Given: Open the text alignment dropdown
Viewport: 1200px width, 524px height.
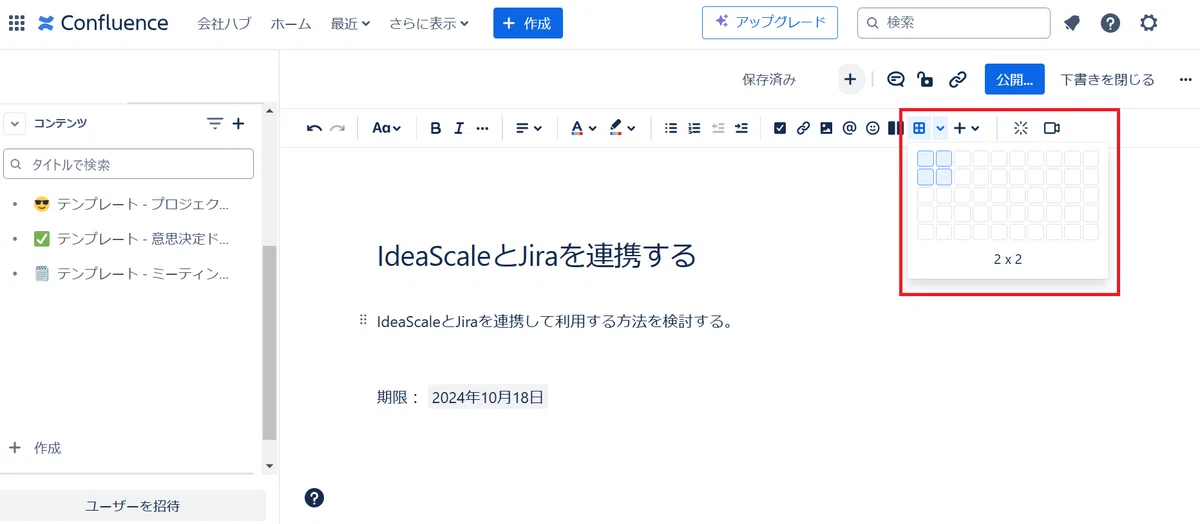Looking at the screenshot, I should pos(528,128).
